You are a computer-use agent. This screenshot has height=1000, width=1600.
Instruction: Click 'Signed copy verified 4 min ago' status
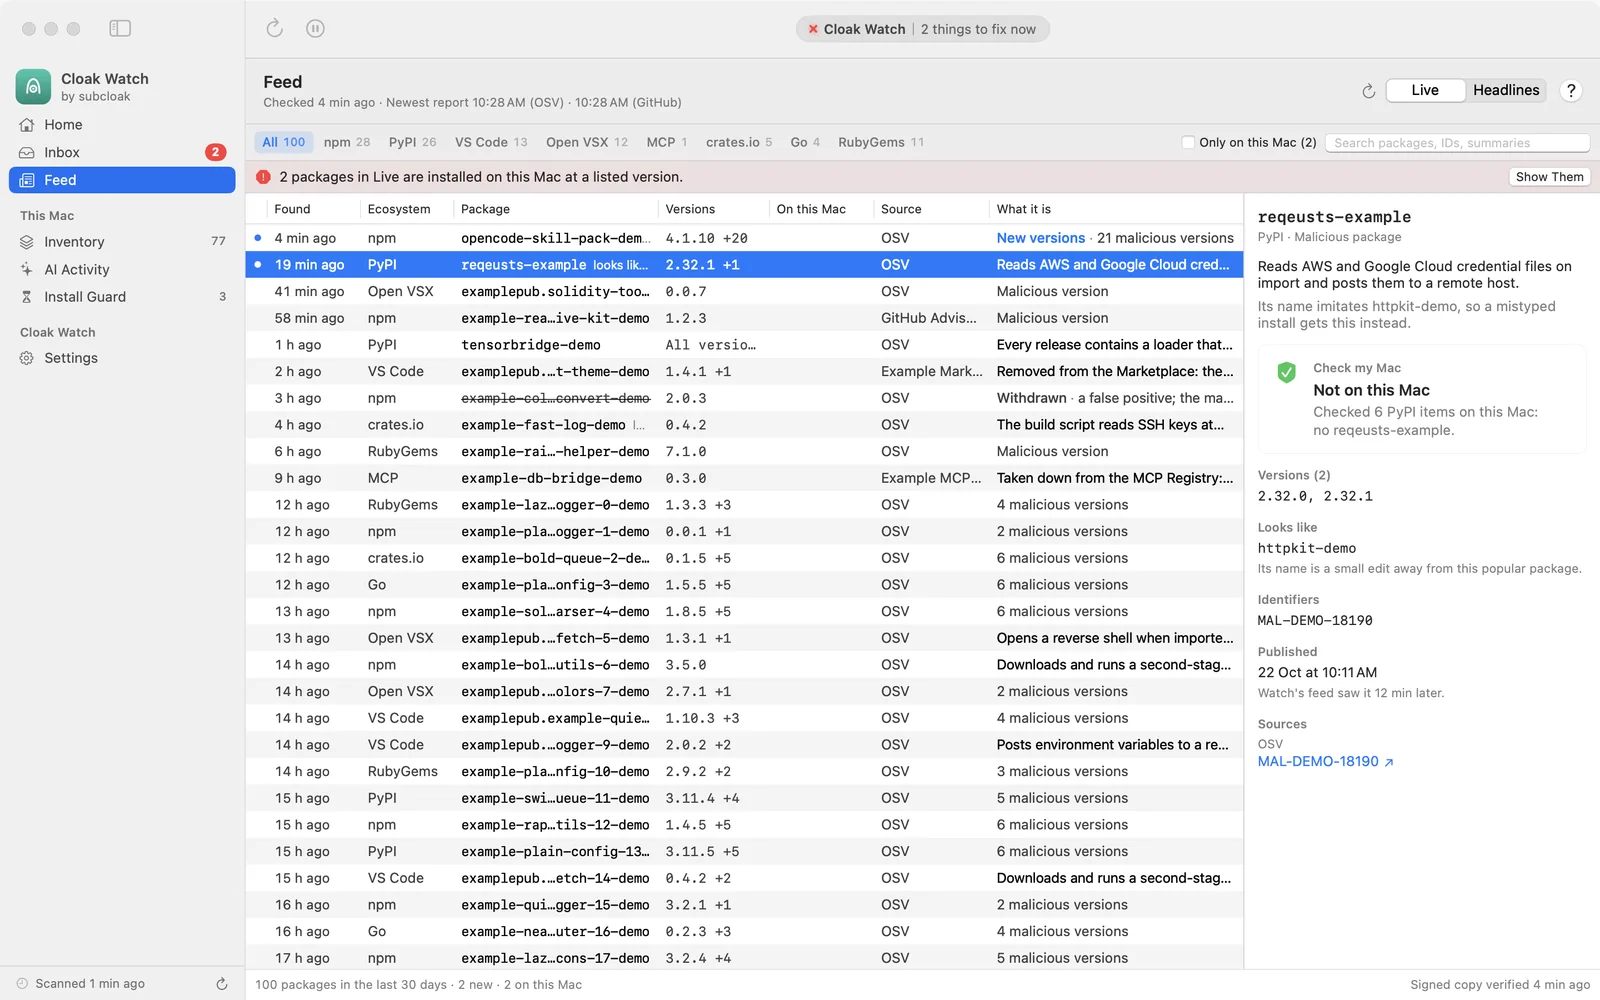click(1500, 985)
